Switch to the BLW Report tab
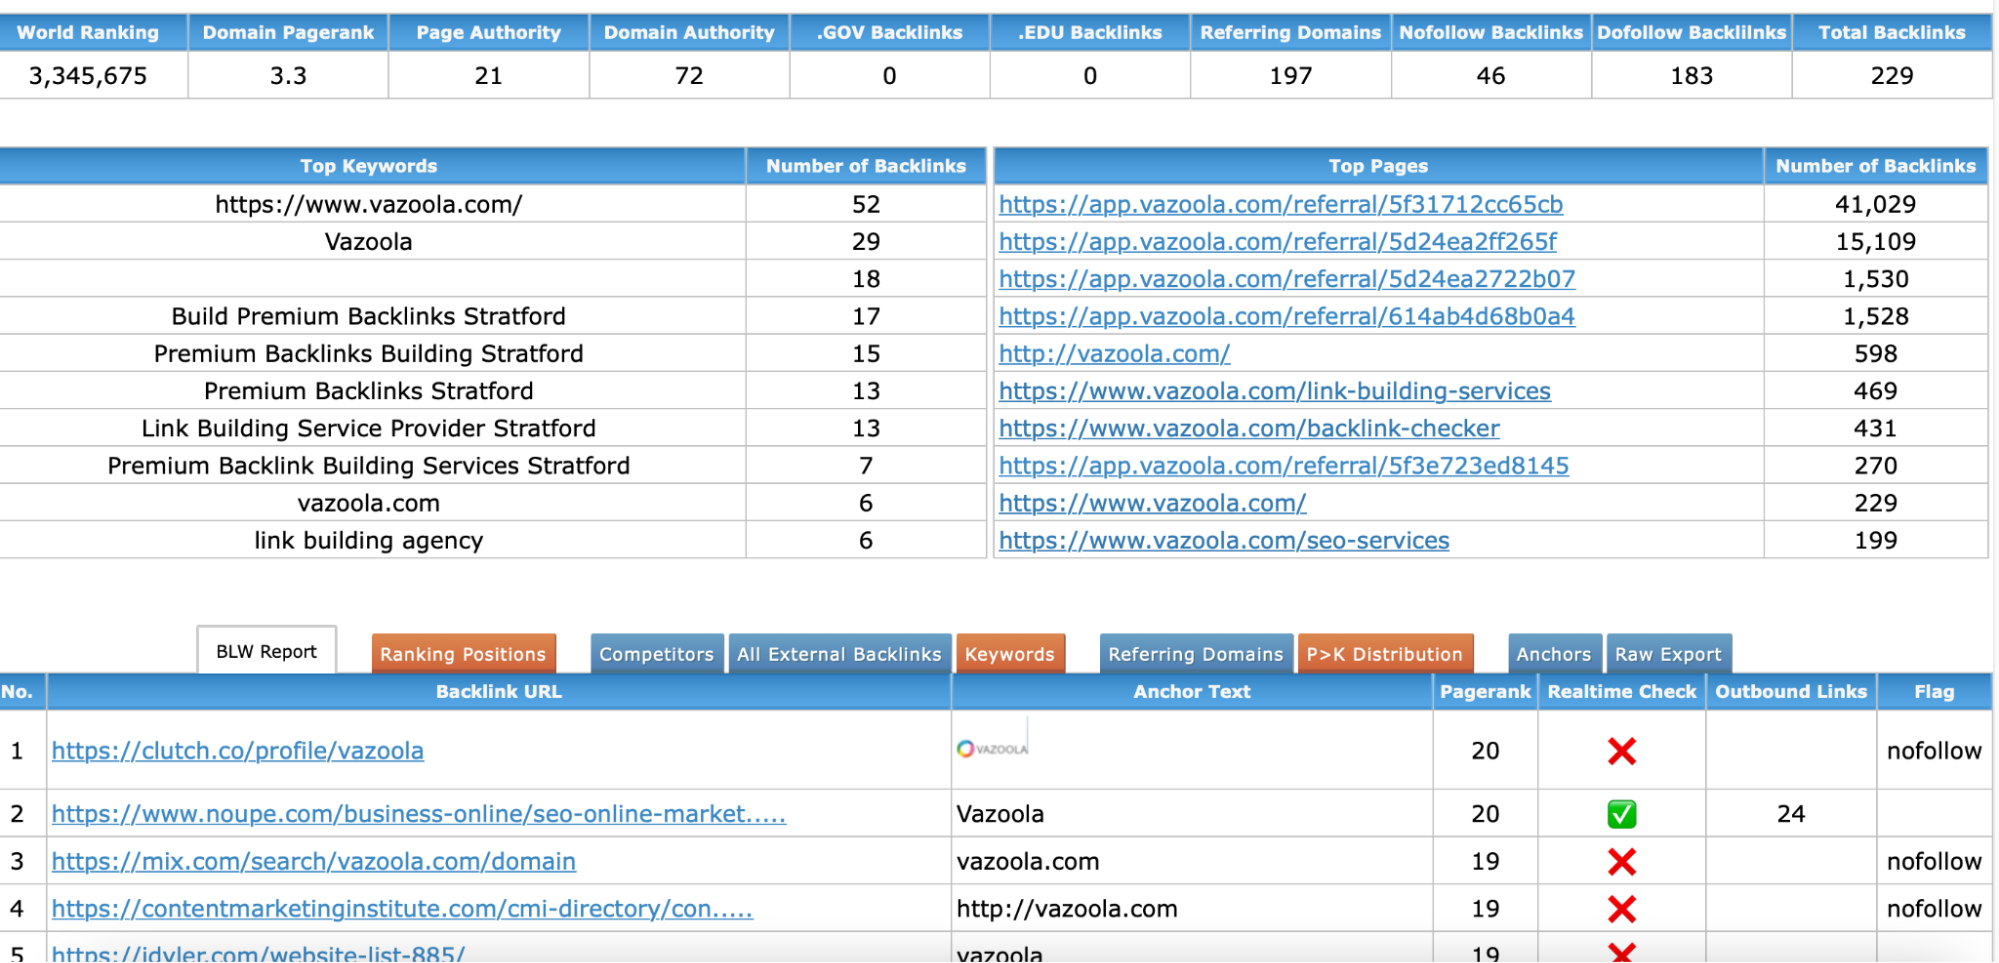The width and height of the screenshot is (1999, 963). point(266,652)
